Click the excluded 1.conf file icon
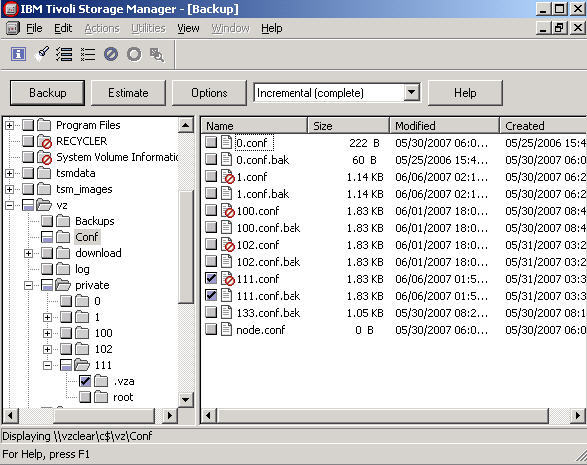The width and height of the screenshot is (587, 465). 228,177
